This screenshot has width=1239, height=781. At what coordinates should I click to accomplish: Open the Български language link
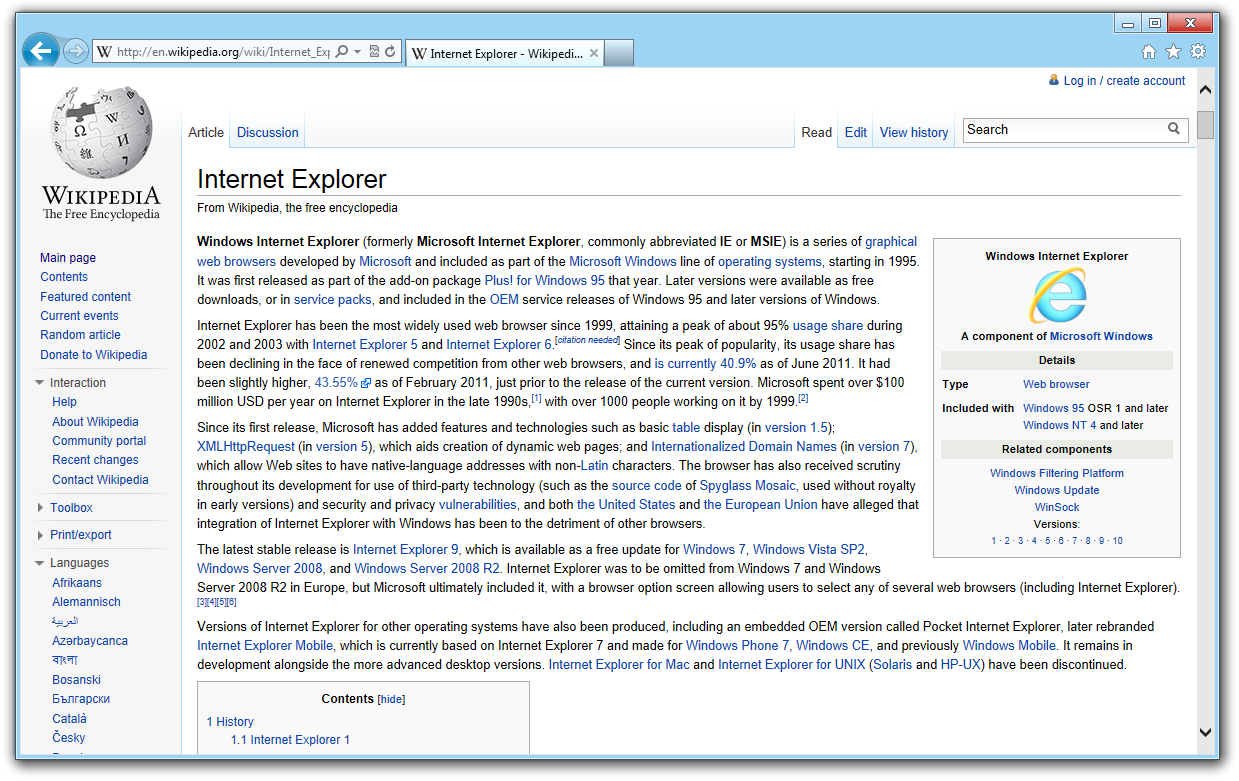[x=81, y=699]
